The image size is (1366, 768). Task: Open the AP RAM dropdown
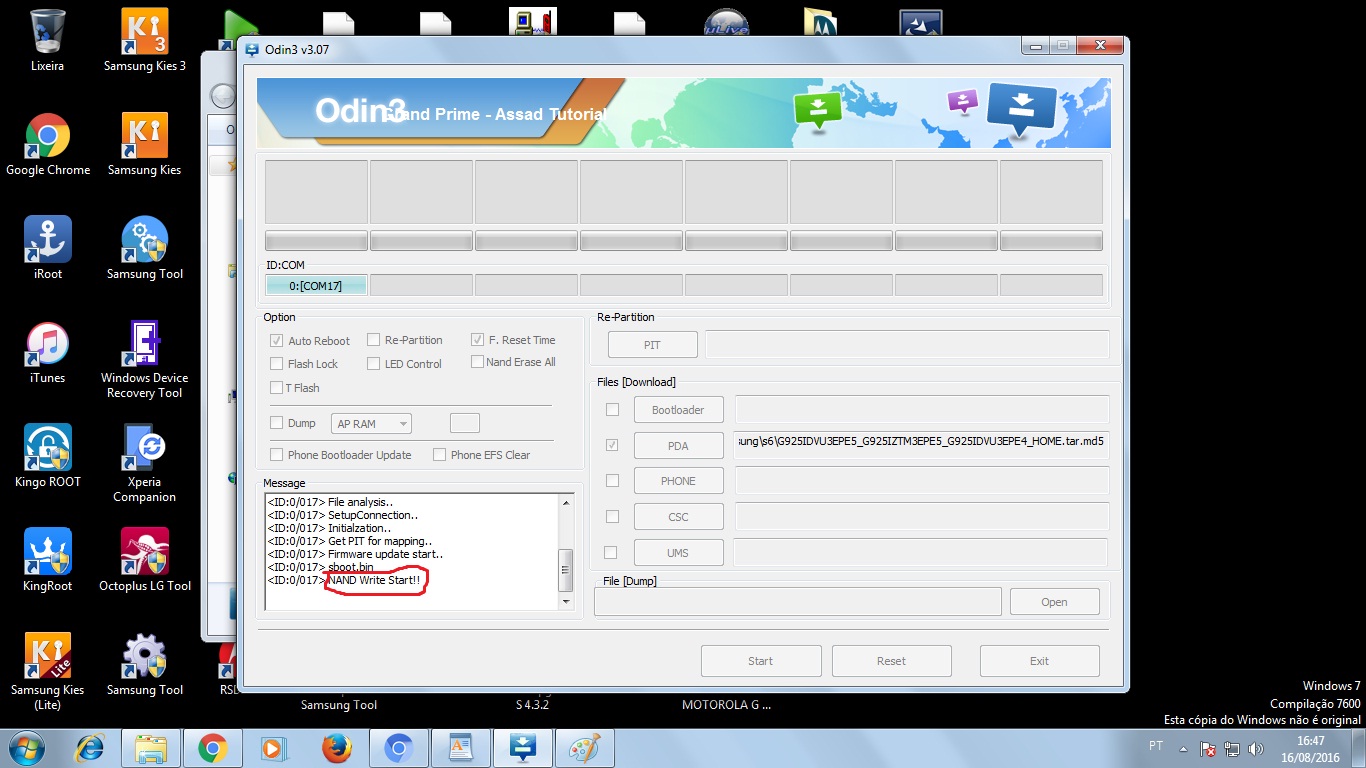(x=371, y=424)
